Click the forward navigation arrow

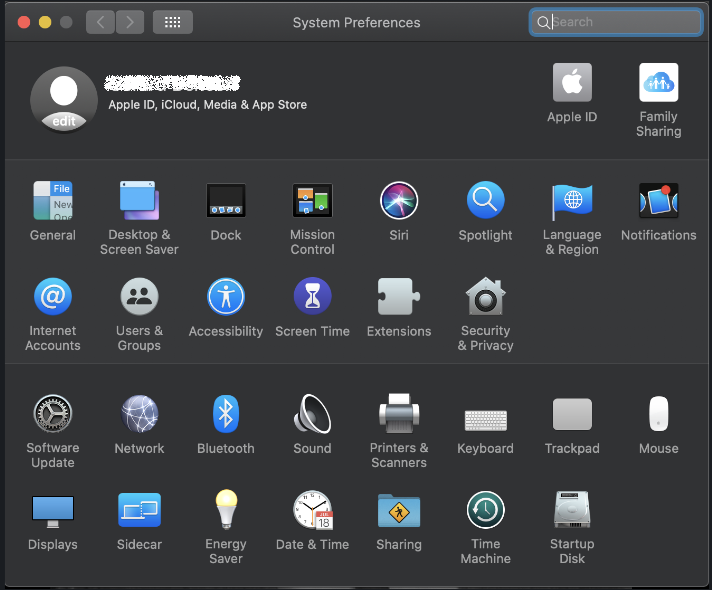point(130,22)
